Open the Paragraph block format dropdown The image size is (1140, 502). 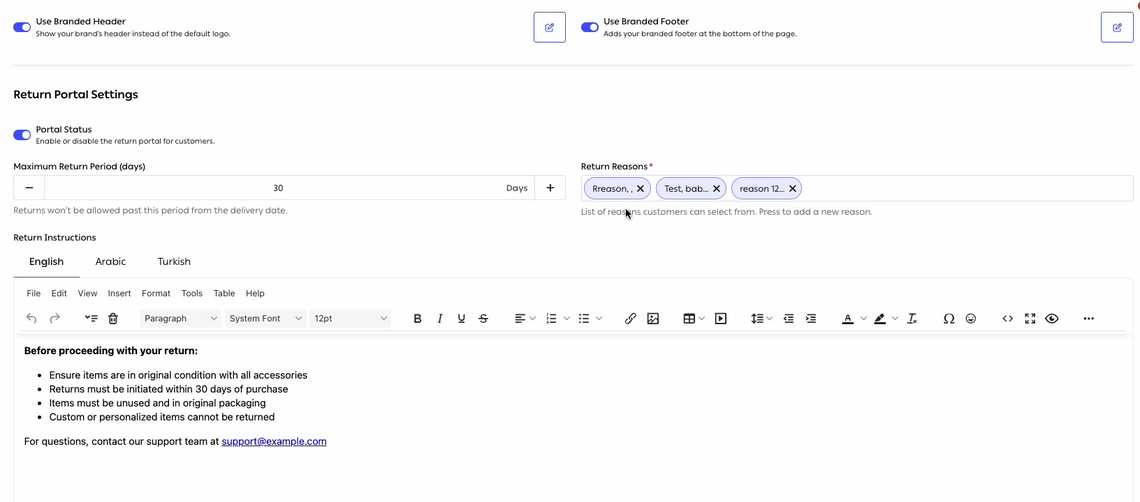point(180,319)
